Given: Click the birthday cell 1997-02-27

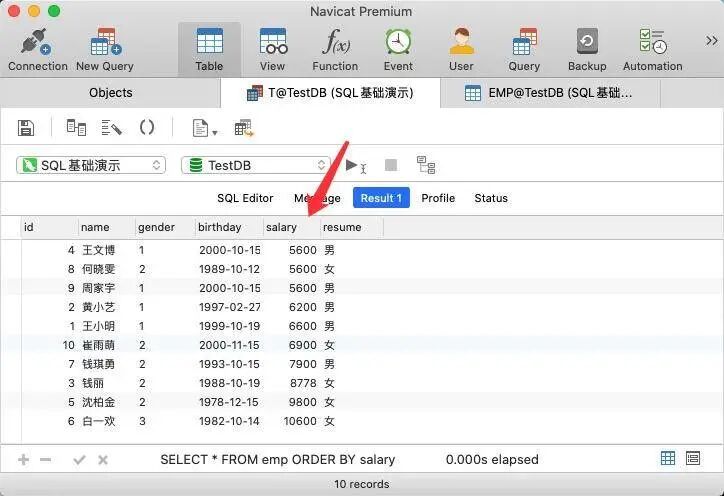Looking at the screenshot, I should [229, 307].
